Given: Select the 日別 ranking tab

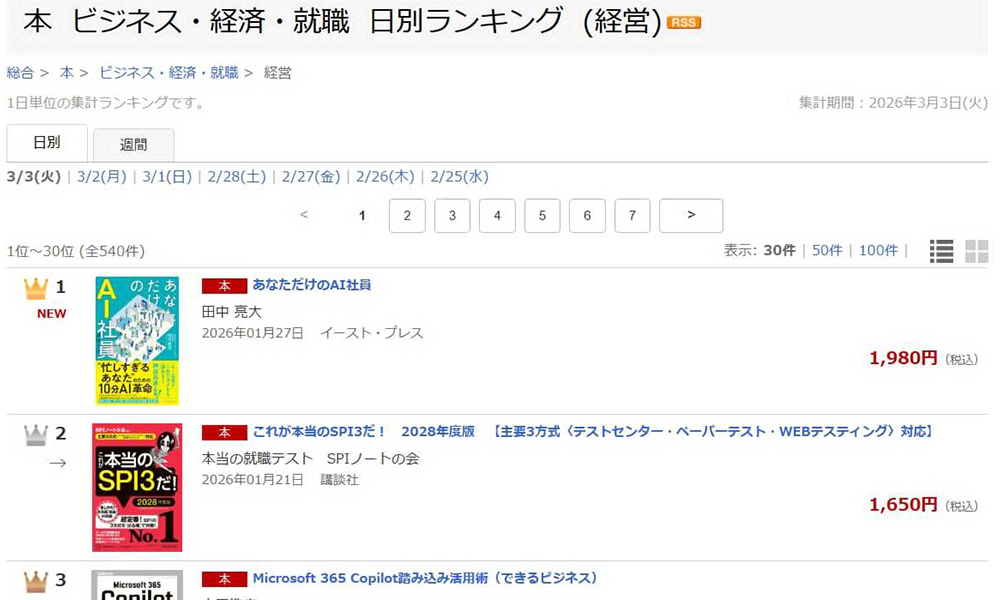Looking at the screenshot, I should pyautogui.click(x=47, y=143).
